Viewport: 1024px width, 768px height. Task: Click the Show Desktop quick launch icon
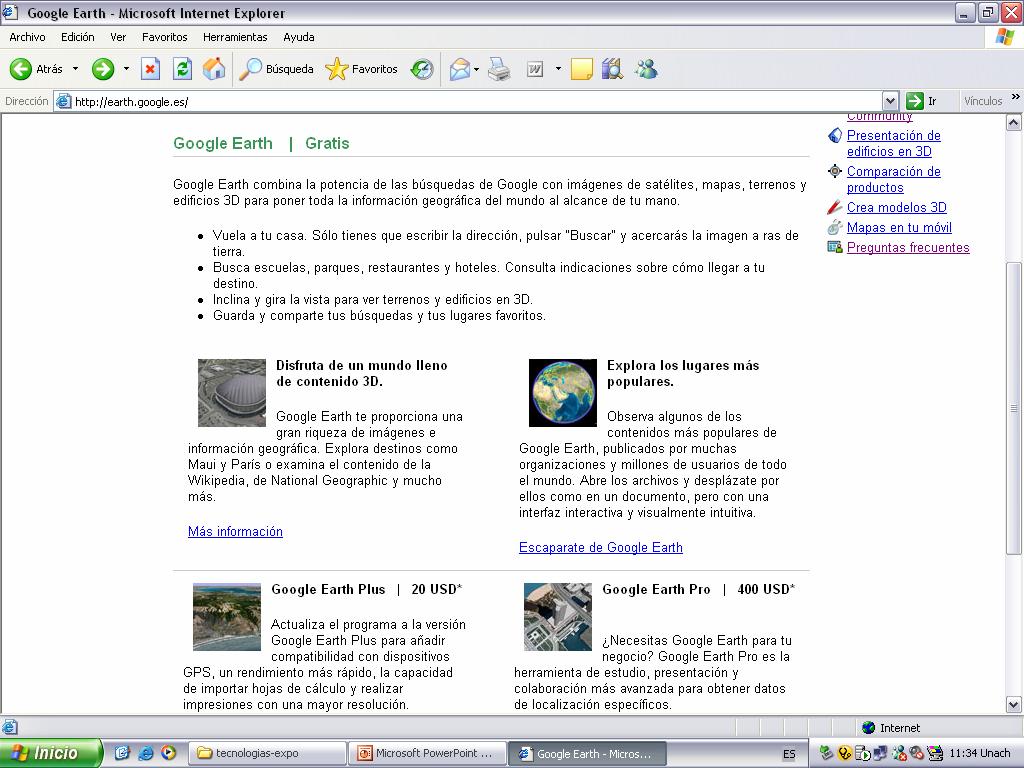[x=122, y=753]
